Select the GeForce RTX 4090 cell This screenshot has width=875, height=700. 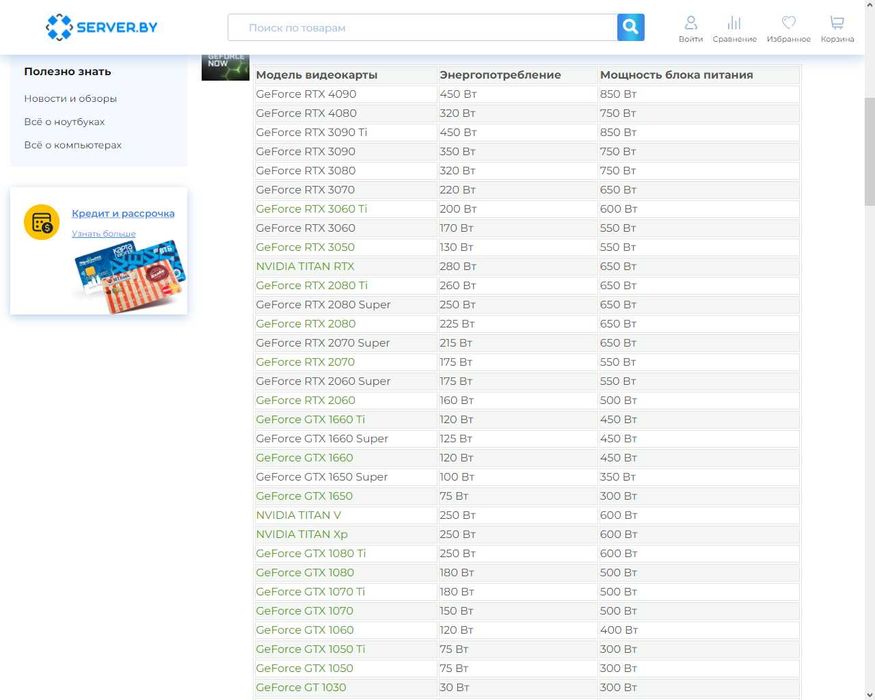tap(345, 94)
